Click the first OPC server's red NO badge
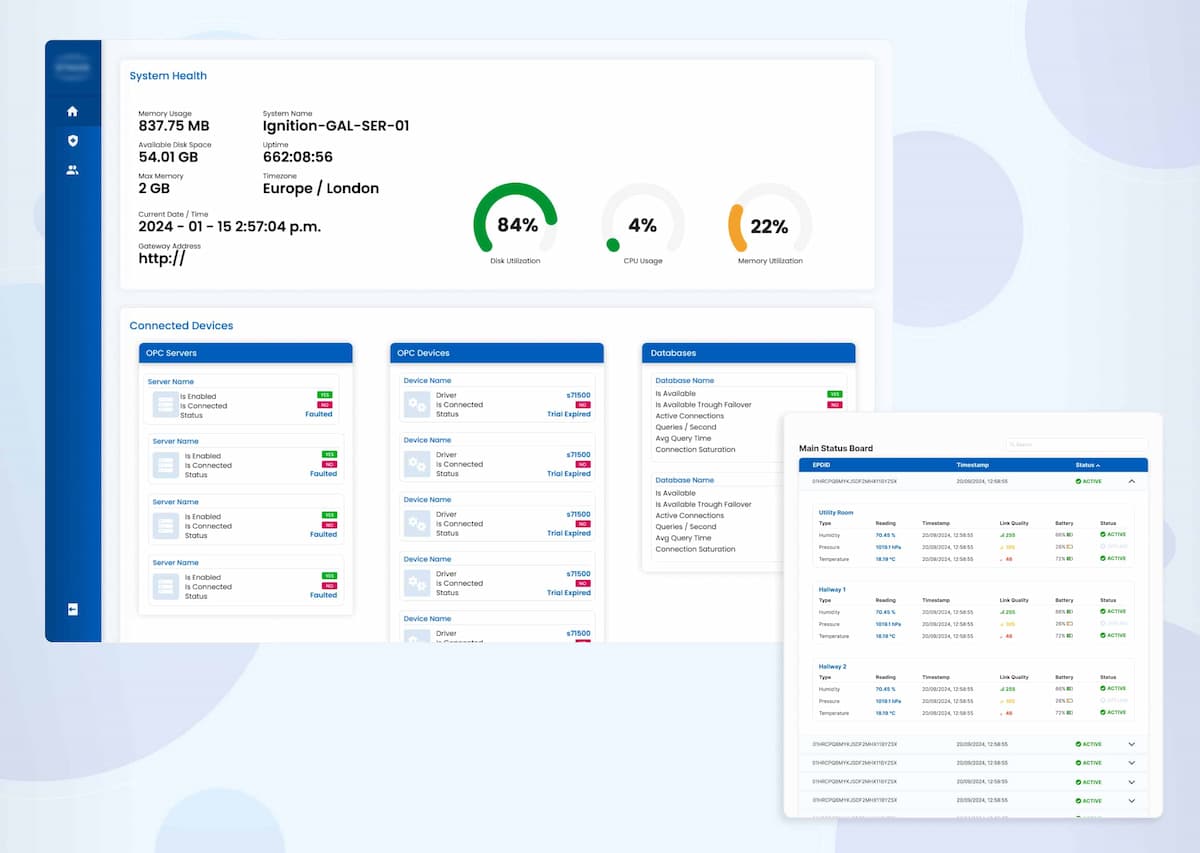The width and height of the screenshot is (1200, 853). click(325, 405)
